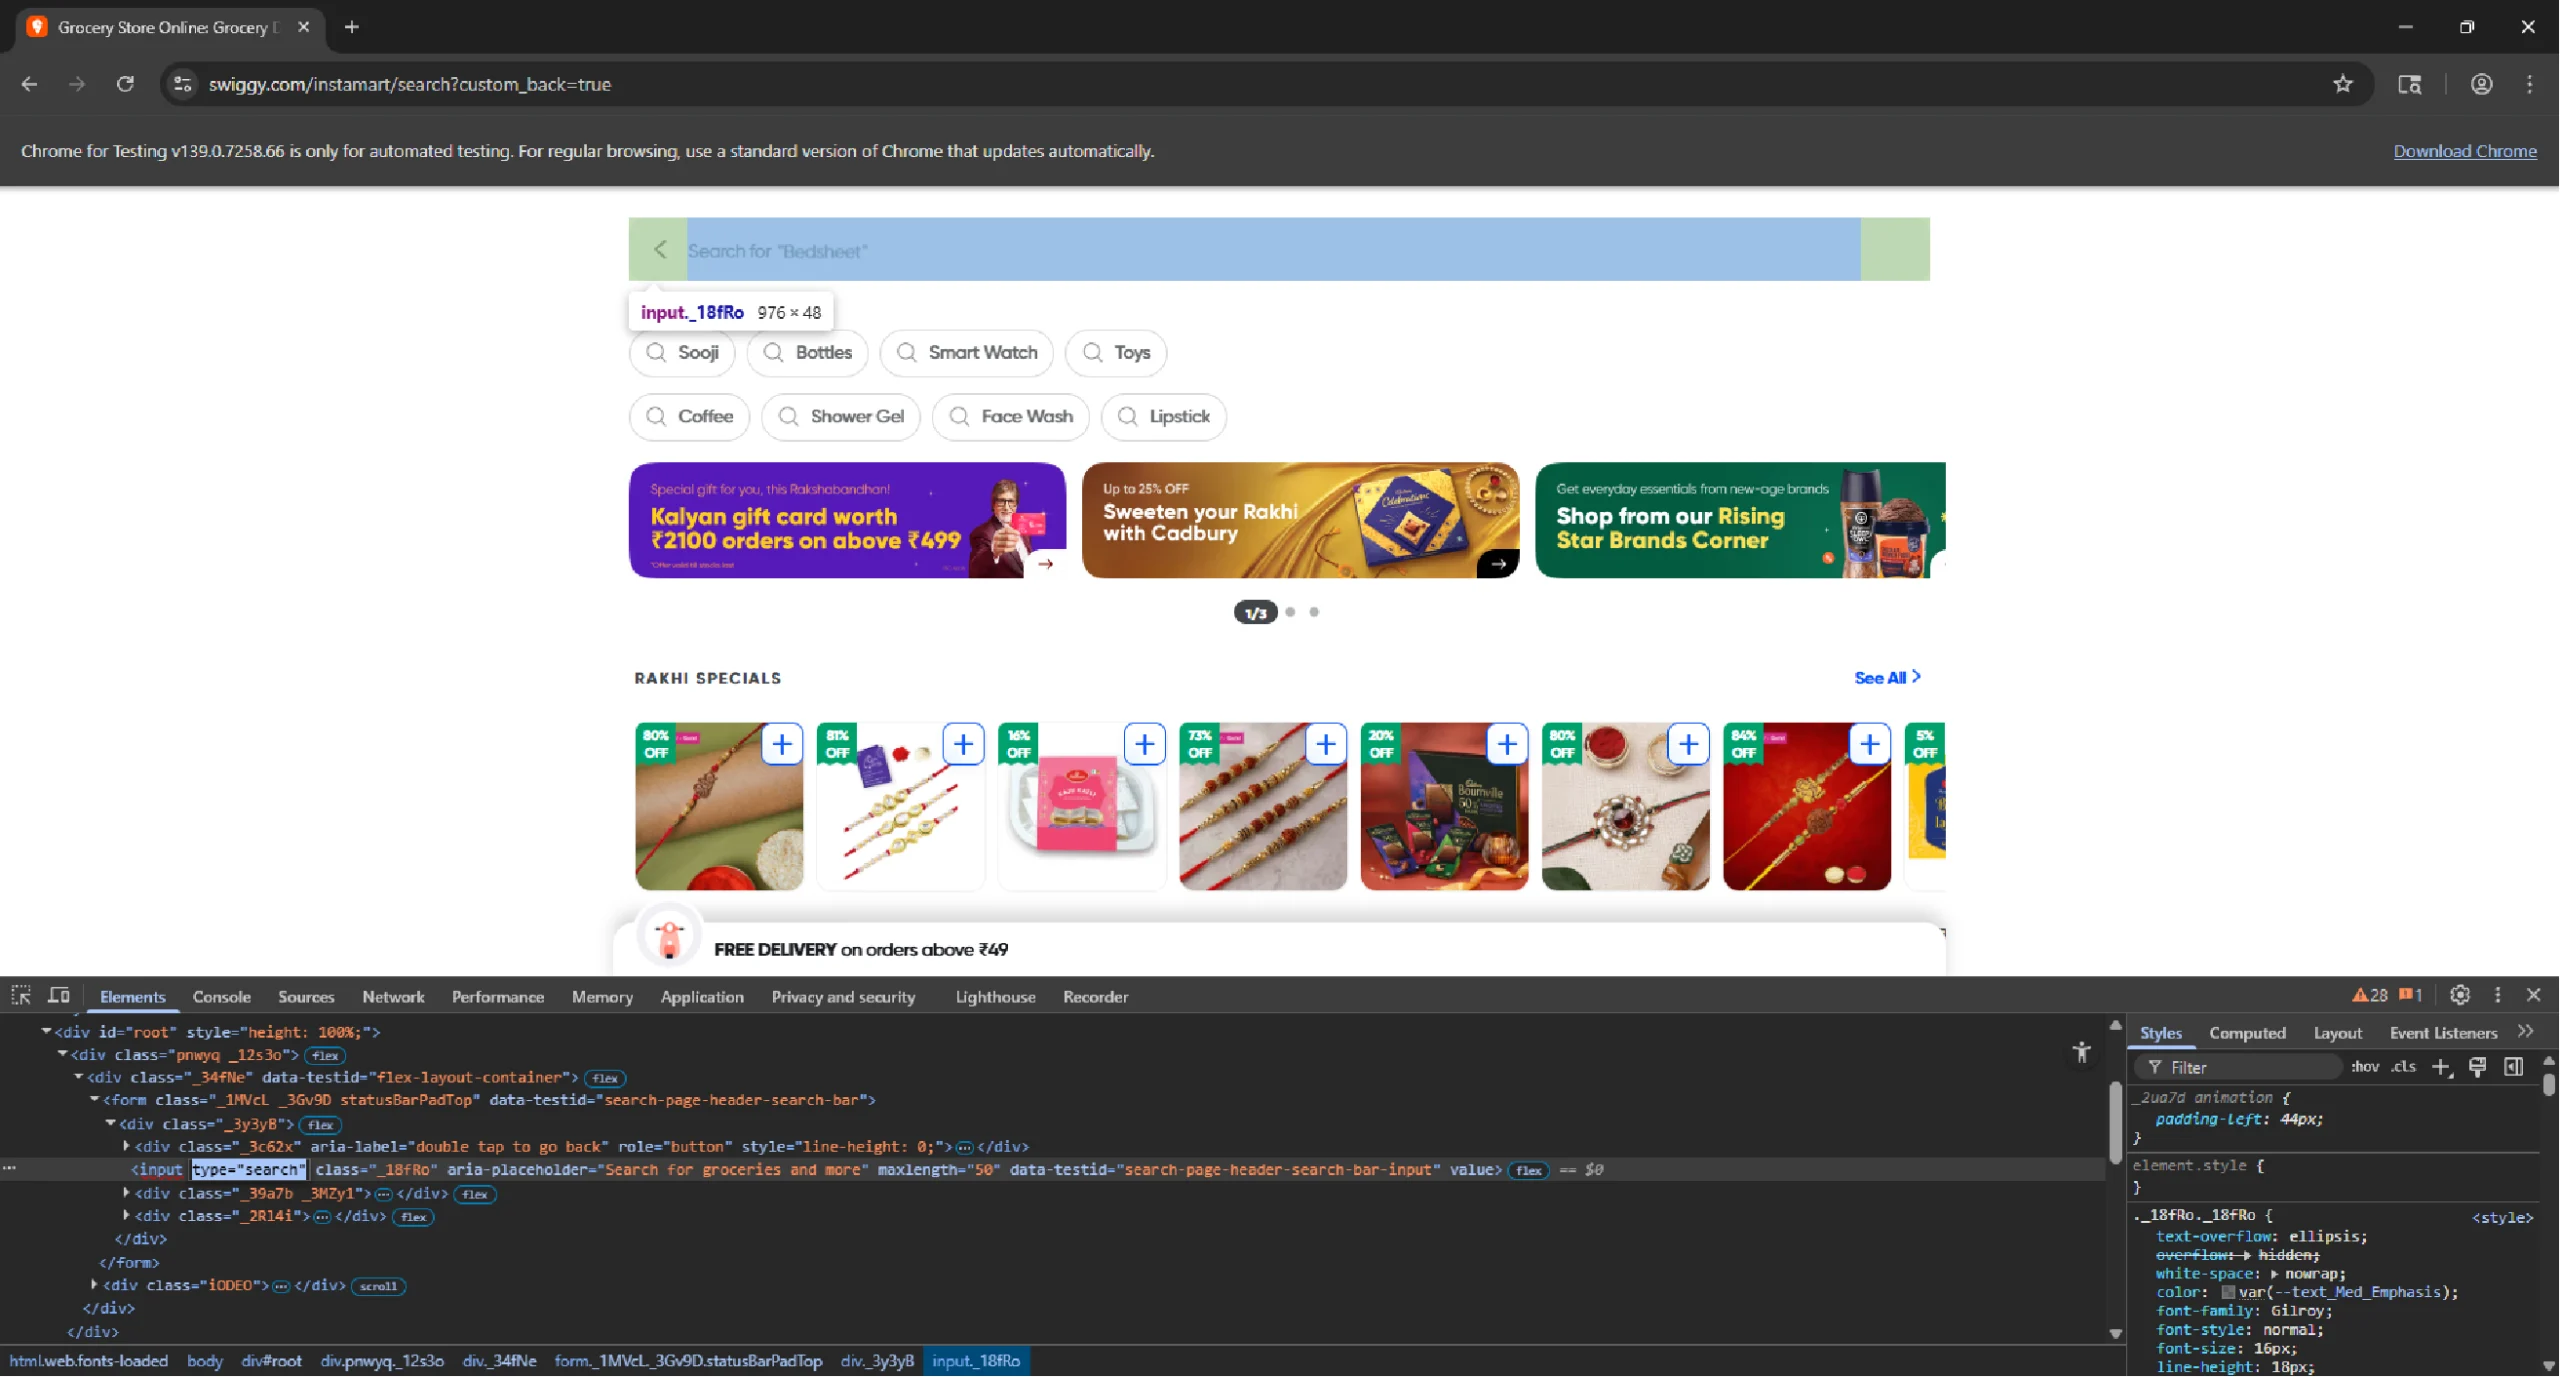Click the --text_Med_Emphasis color swatch
The image size is (2560, 1377).
tap(2228, 1292)
